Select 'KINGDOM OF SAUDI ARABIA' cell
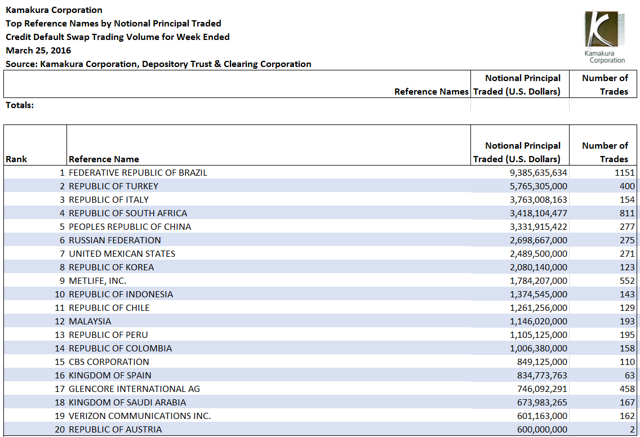Viewport: 640px width, 437px height. pyautogui.click(x=127, y=402)
